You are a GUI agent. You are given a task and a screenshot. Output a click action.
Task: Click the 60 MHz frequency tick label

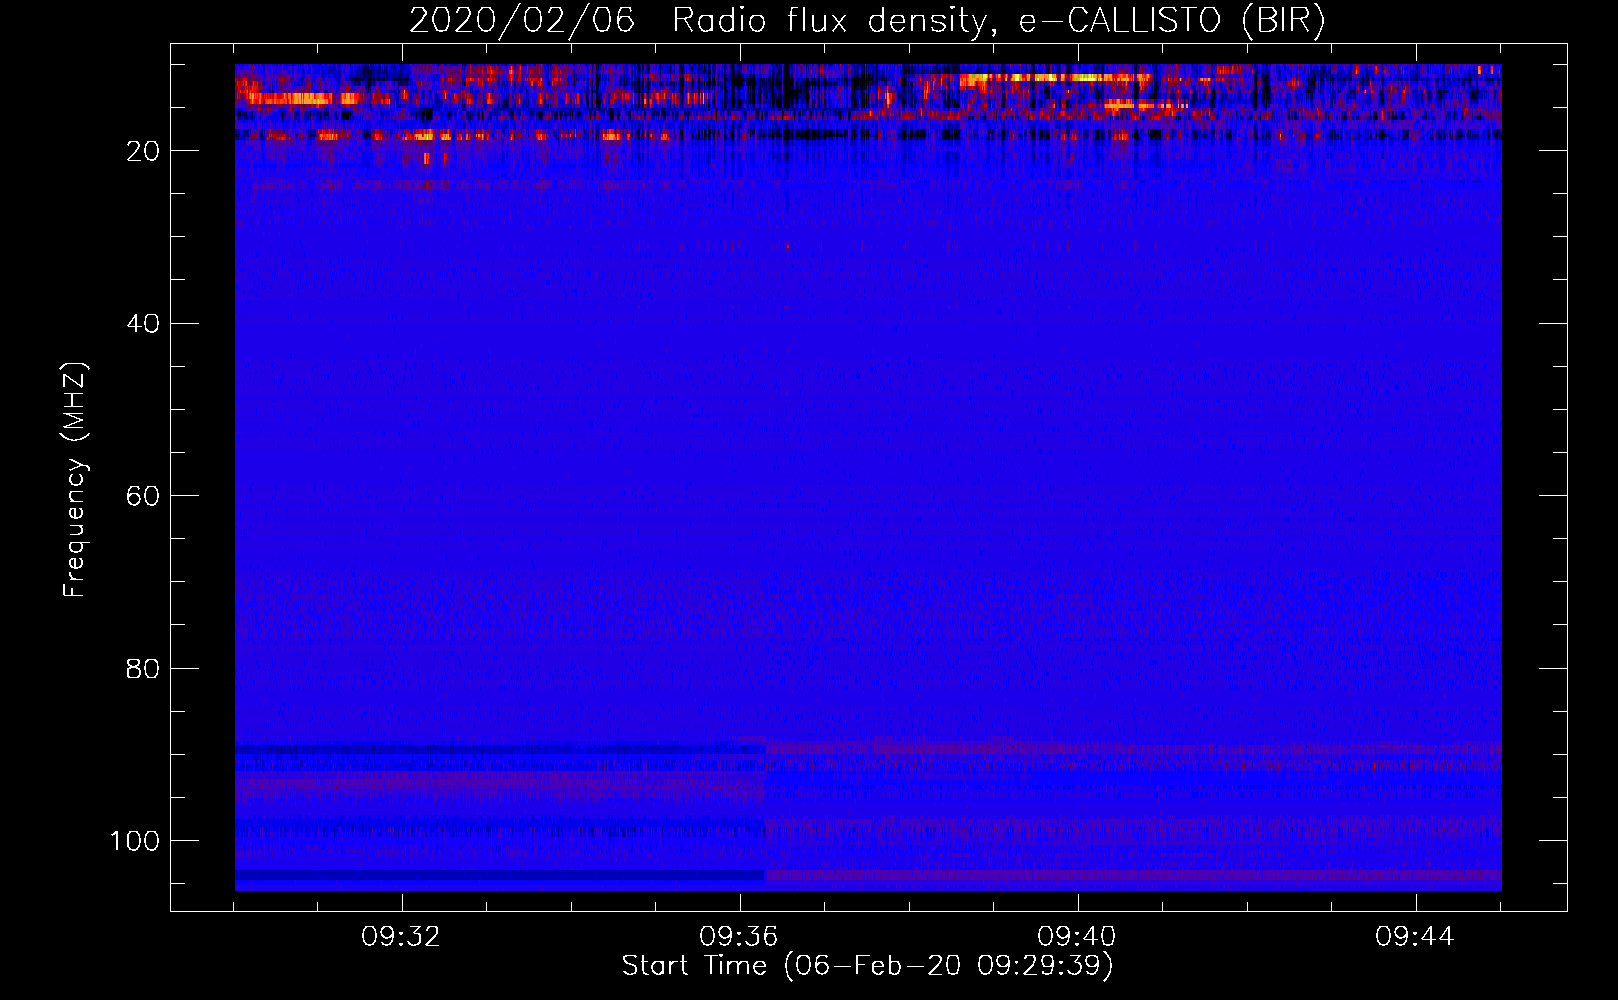click(x=143, y=496)
